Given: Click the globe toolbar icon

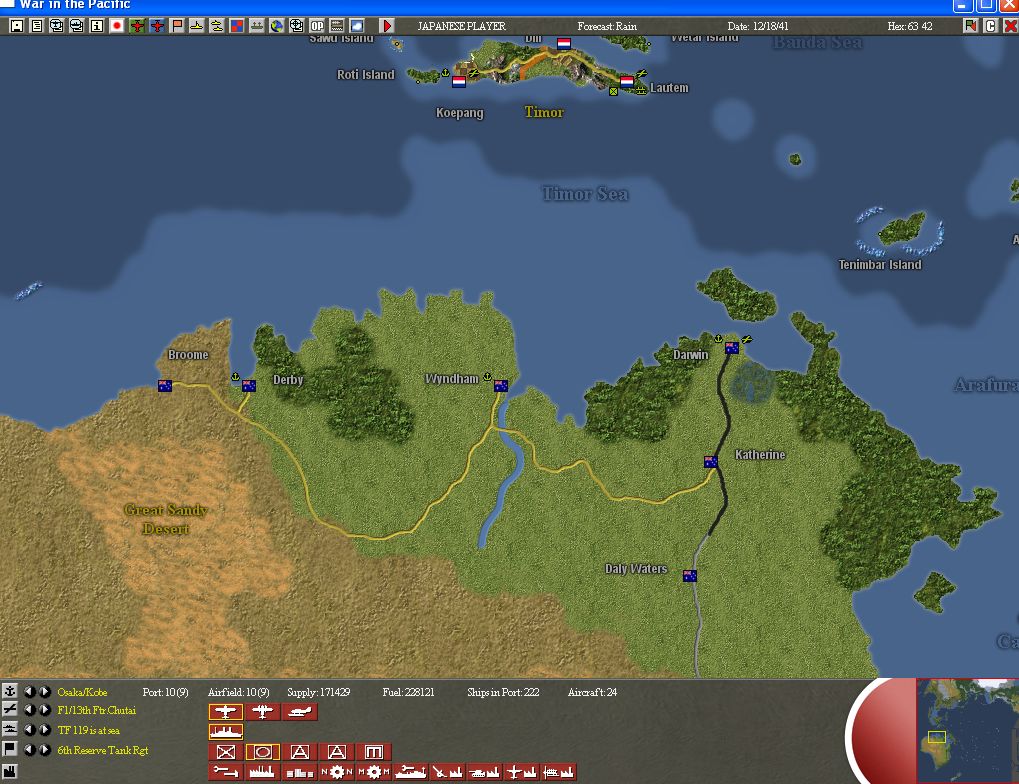Looking at the screenshot, I should click(277, 26).
